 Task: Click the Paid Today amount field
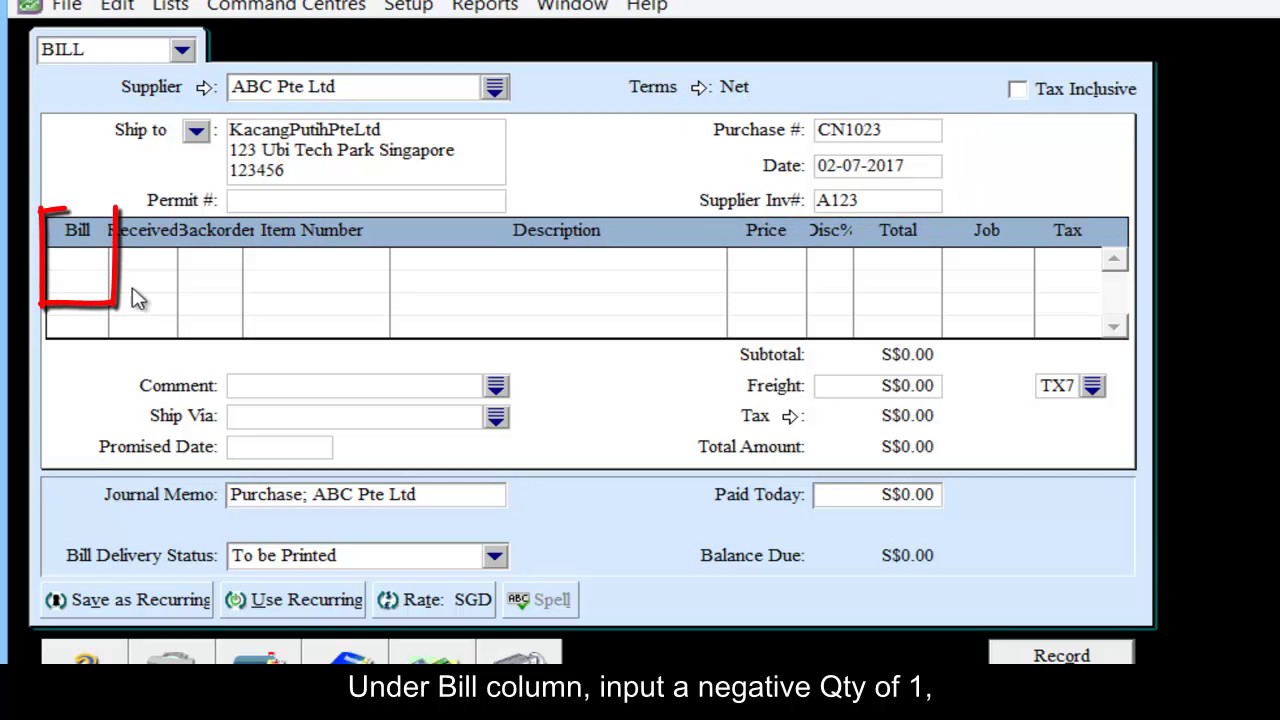pyautogui.click(x=877, y=495)
